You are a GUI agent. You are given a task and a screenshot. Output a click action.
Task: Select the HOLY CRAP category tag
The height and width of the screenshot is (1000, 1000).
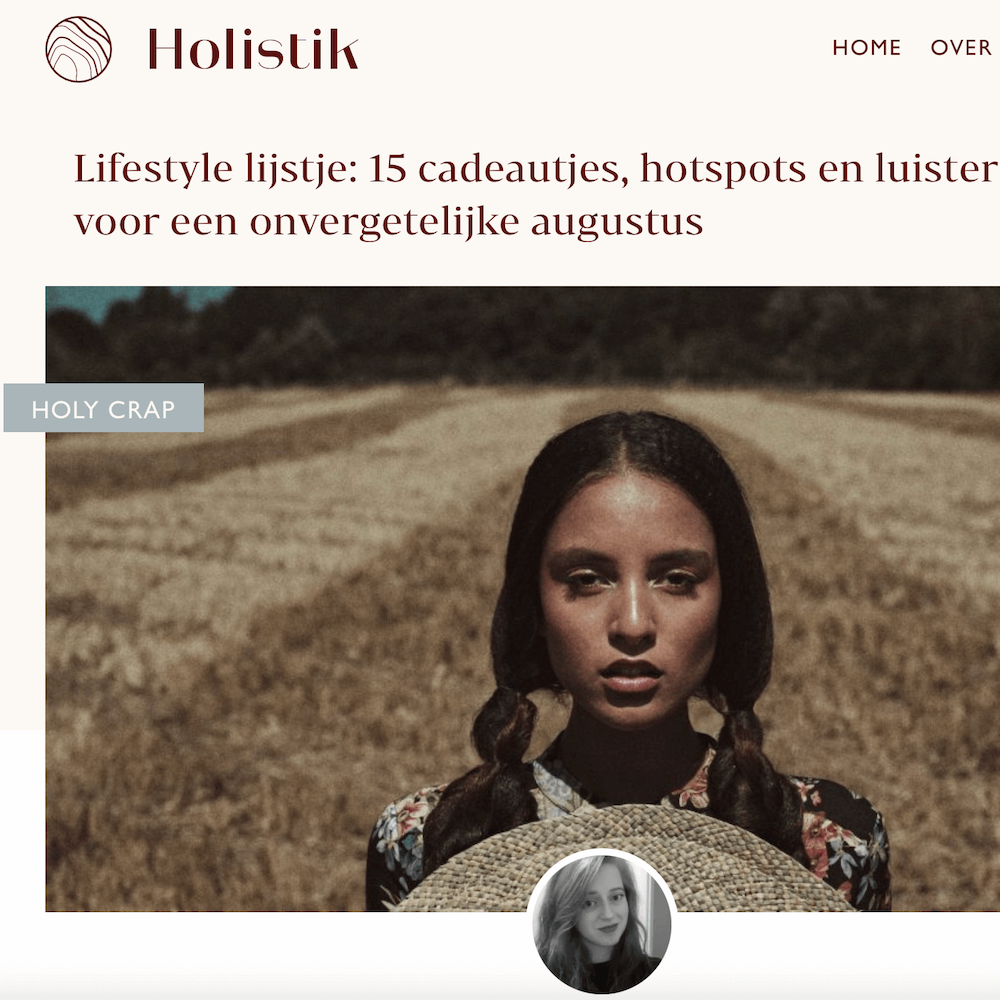[x=104, y=408]
